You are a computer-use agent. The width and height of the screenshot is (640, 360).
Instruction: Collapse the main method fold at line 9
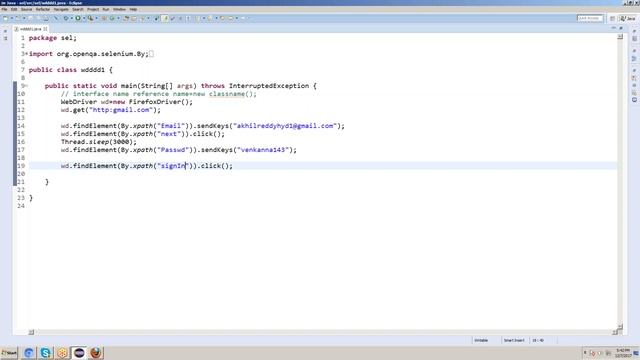point(27,86)
